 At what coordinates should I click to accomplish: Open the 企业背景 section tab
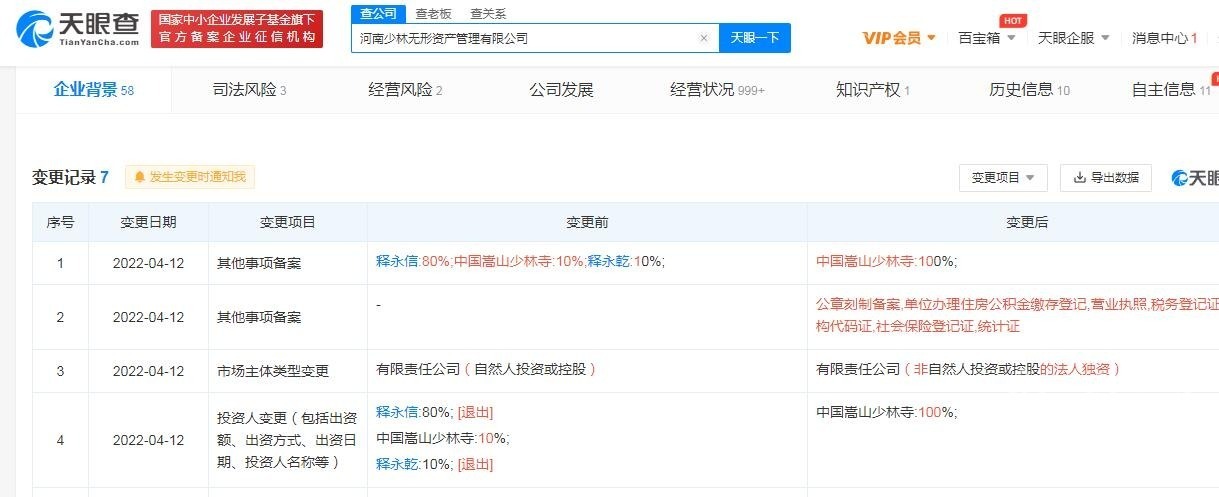pos(93,90)
